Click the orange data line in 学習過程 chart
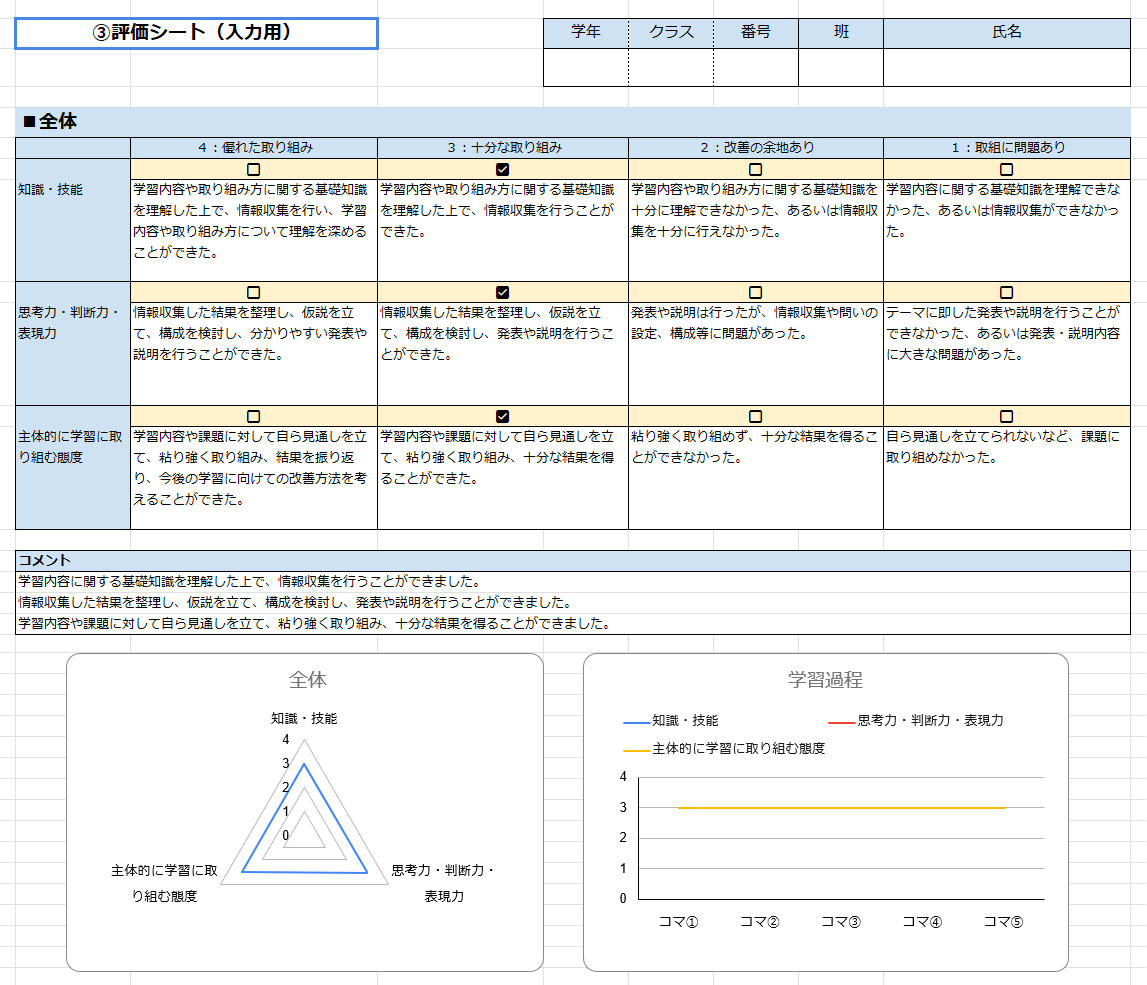1147x985 pixels. [841, 808]
